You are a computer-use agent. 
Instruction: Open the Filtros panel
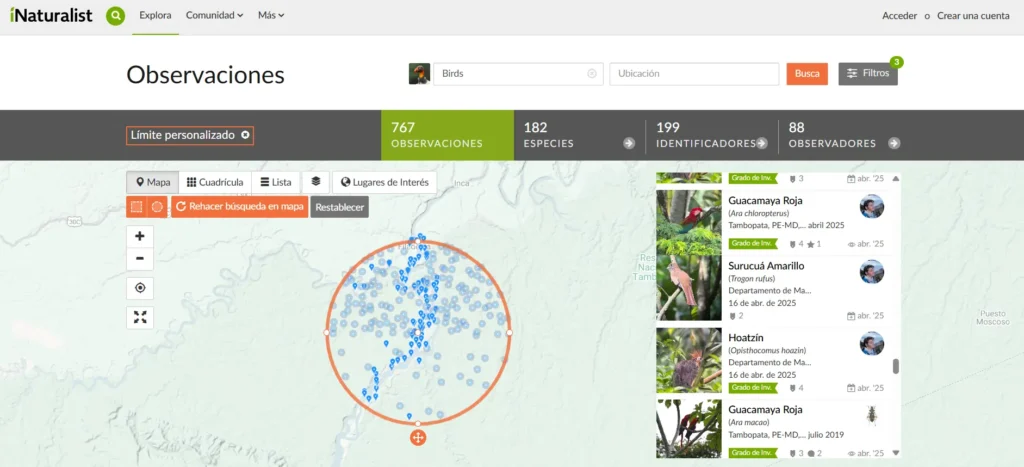click(x=867, y=74)
